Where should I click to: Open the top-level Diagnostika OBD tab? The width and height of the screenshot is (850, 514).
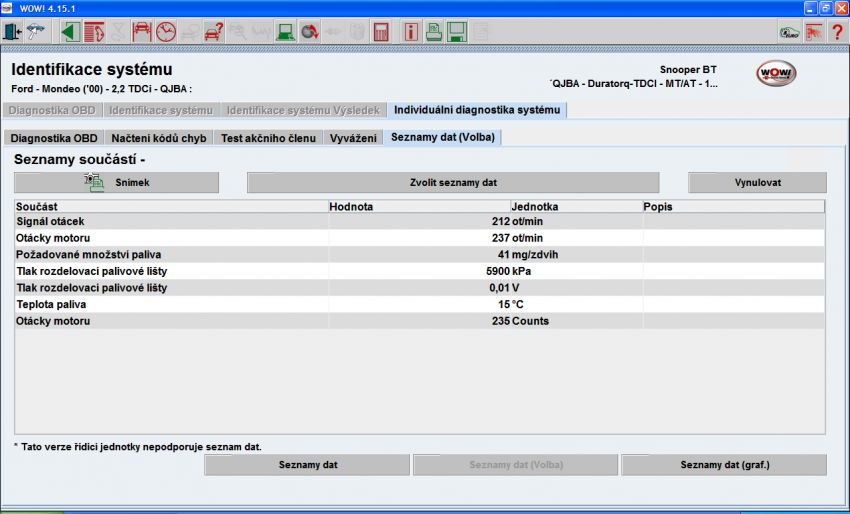pos(52,110)
